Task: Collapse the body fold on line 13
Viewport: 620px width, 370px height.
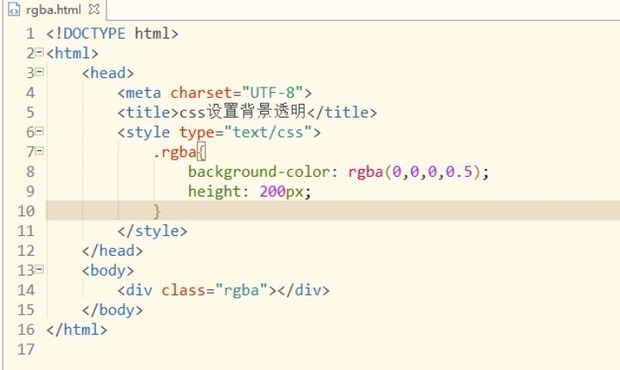Action: 39,269
